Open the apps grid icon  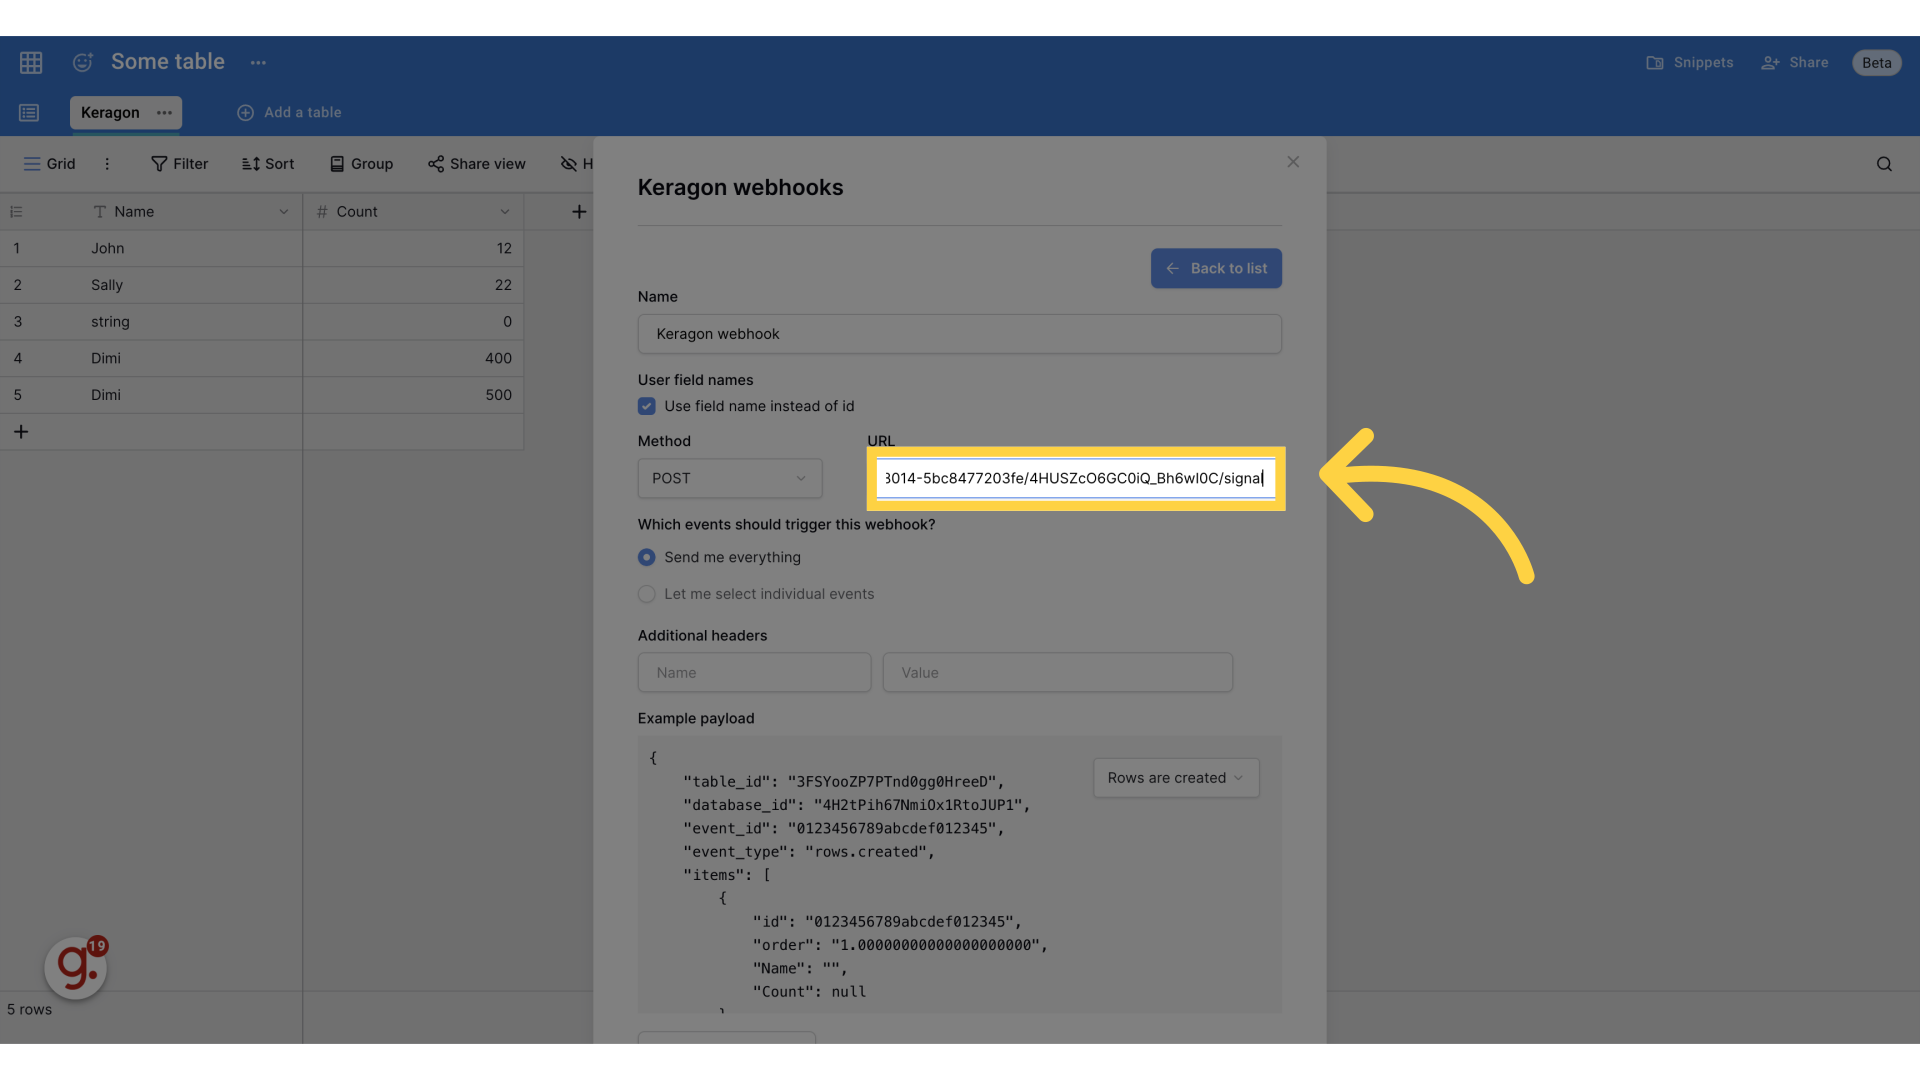click(31, 62)
